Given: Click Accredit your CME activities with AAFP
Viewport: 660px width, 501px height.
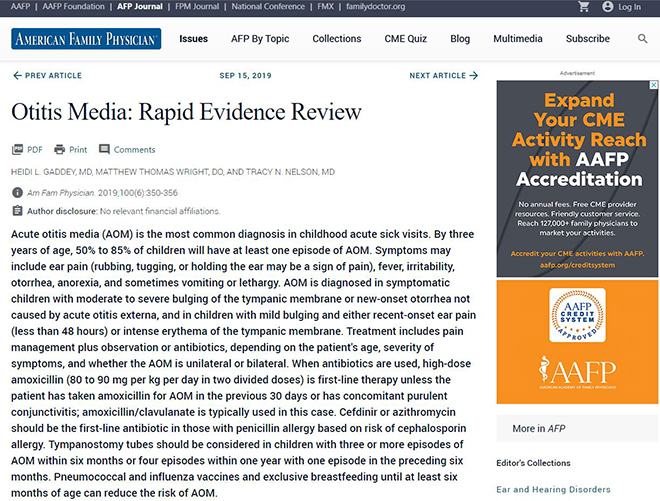Looking at the screenshot, I should (x=577, y=253).
